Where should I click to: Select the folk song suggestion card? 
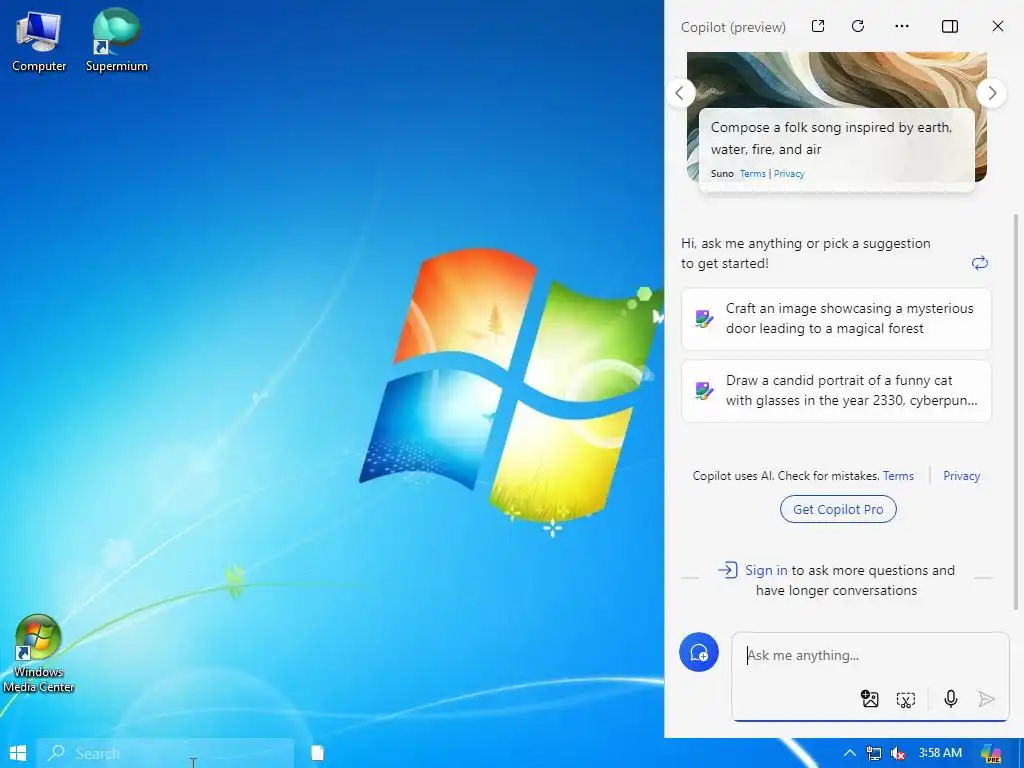(837, 150)
